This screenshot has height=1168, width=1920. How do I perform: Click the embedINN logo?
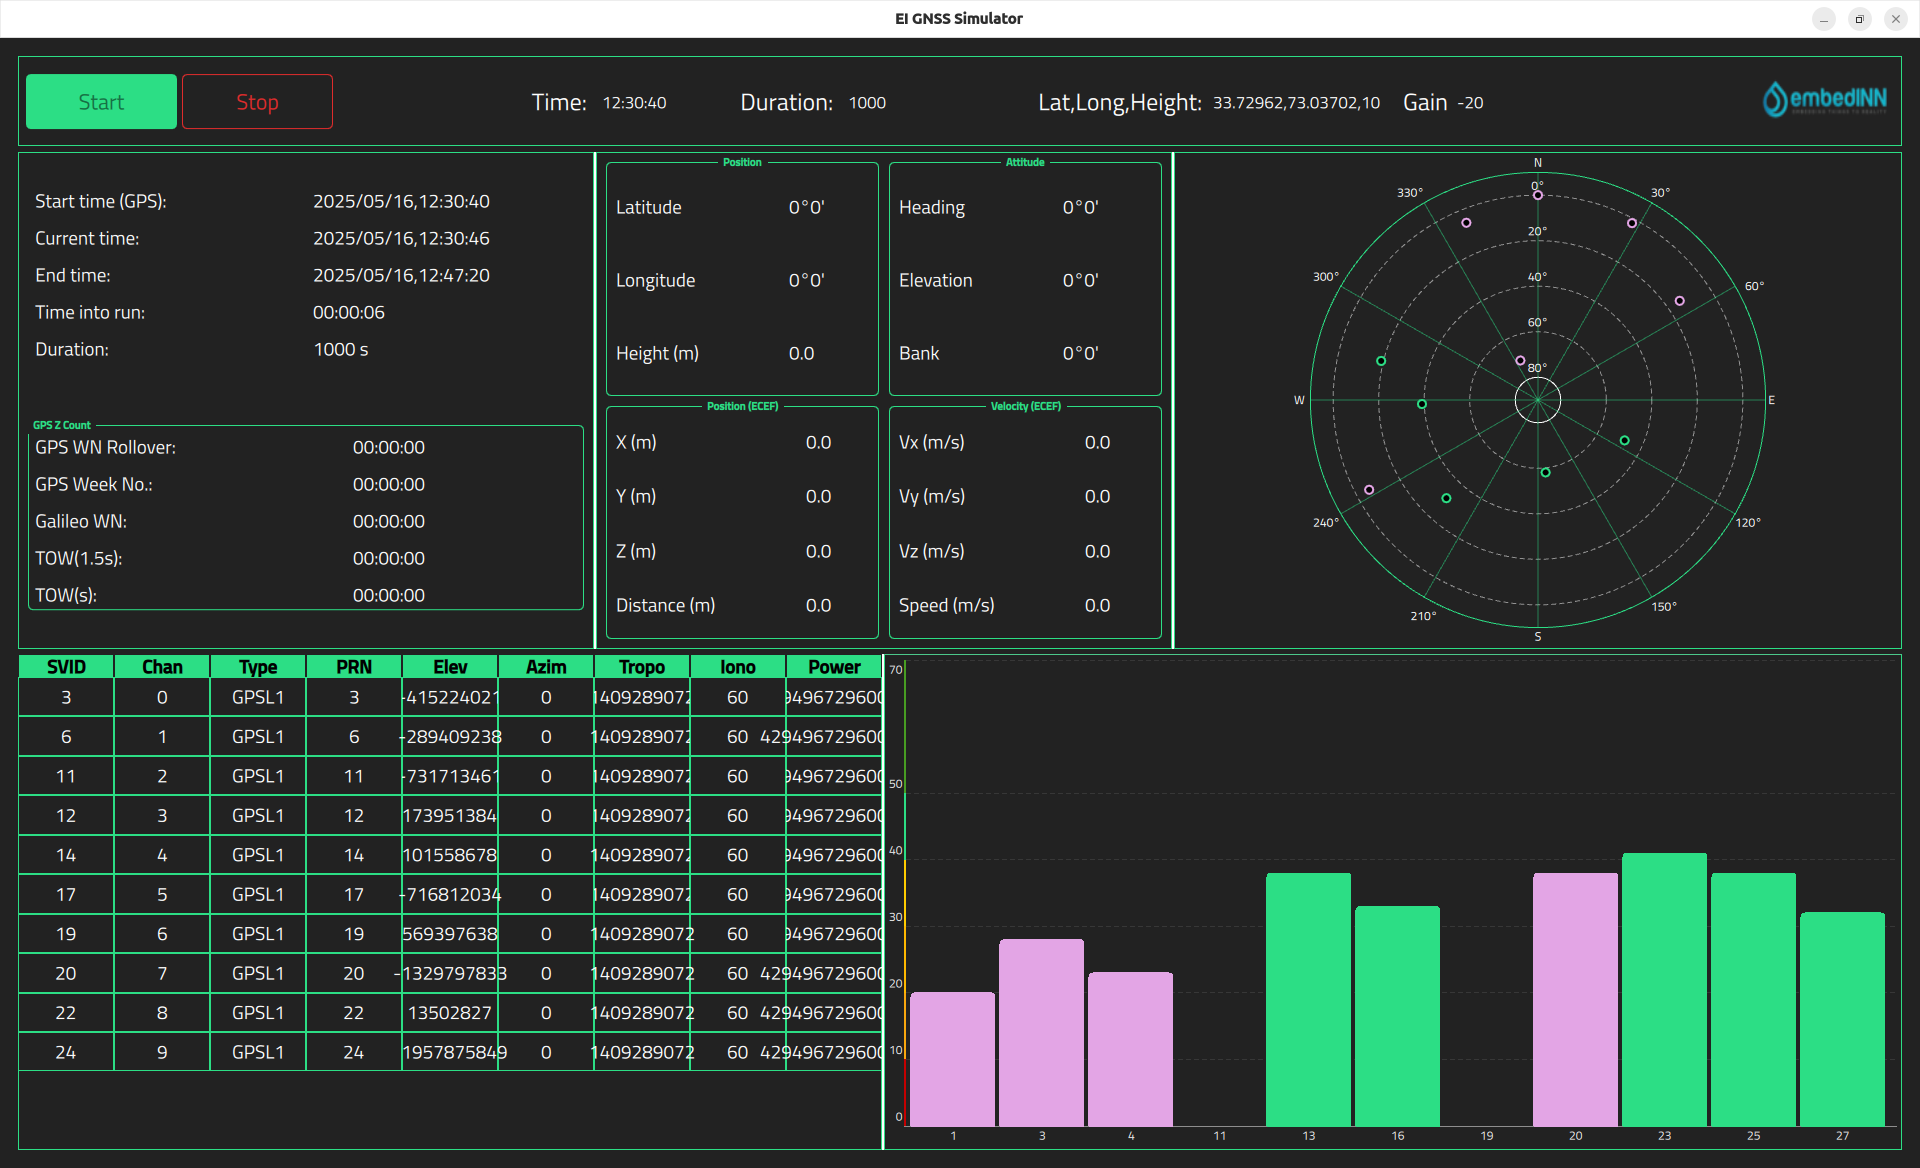click(x=1826, y=99)
